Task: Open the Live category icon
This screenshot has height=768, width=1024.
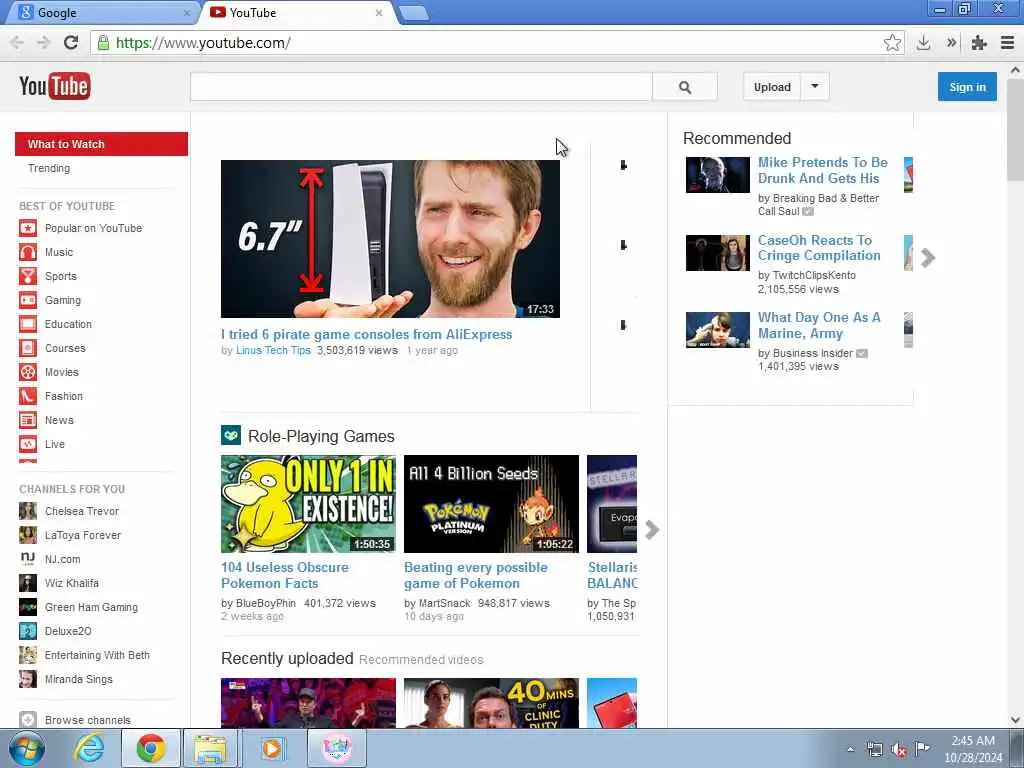Action: coord(27,444)
